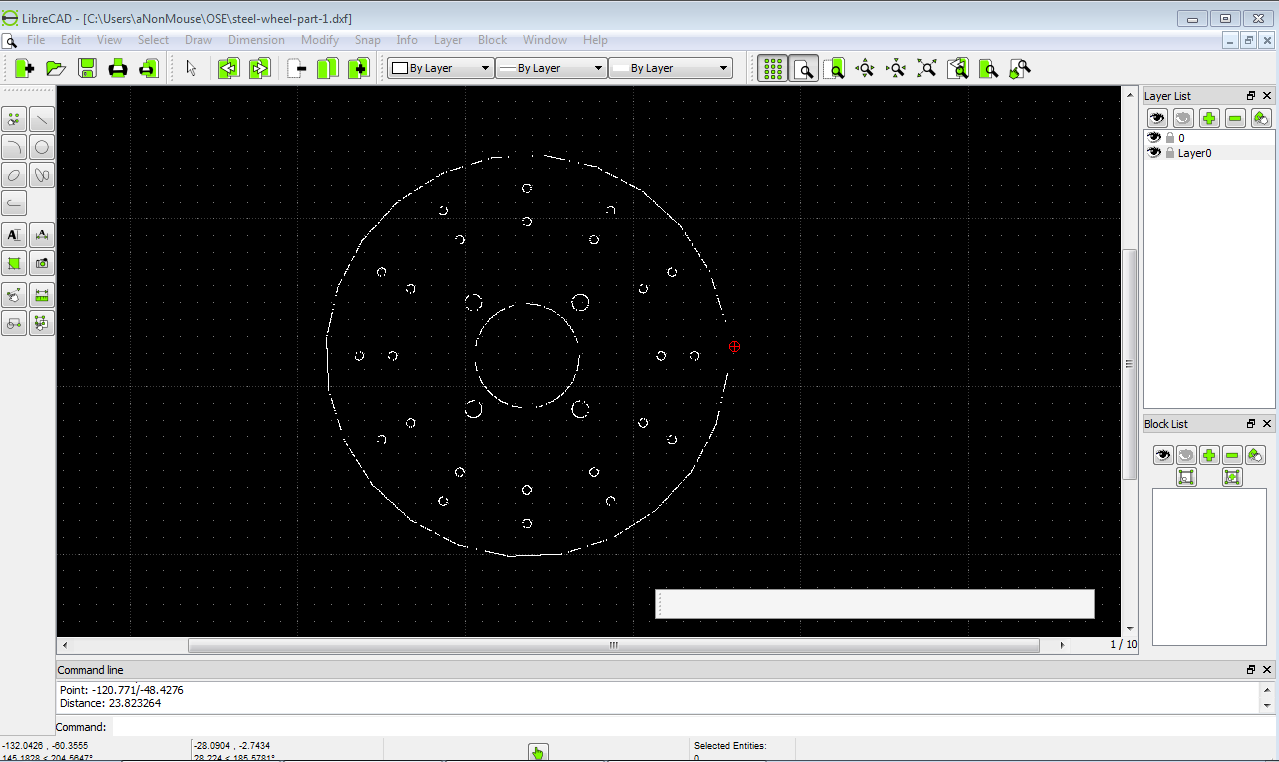Zoom out of the drawing
The width and height of the screenshot is (1279, 762).
pyautogui.click(x=896, y=68)
